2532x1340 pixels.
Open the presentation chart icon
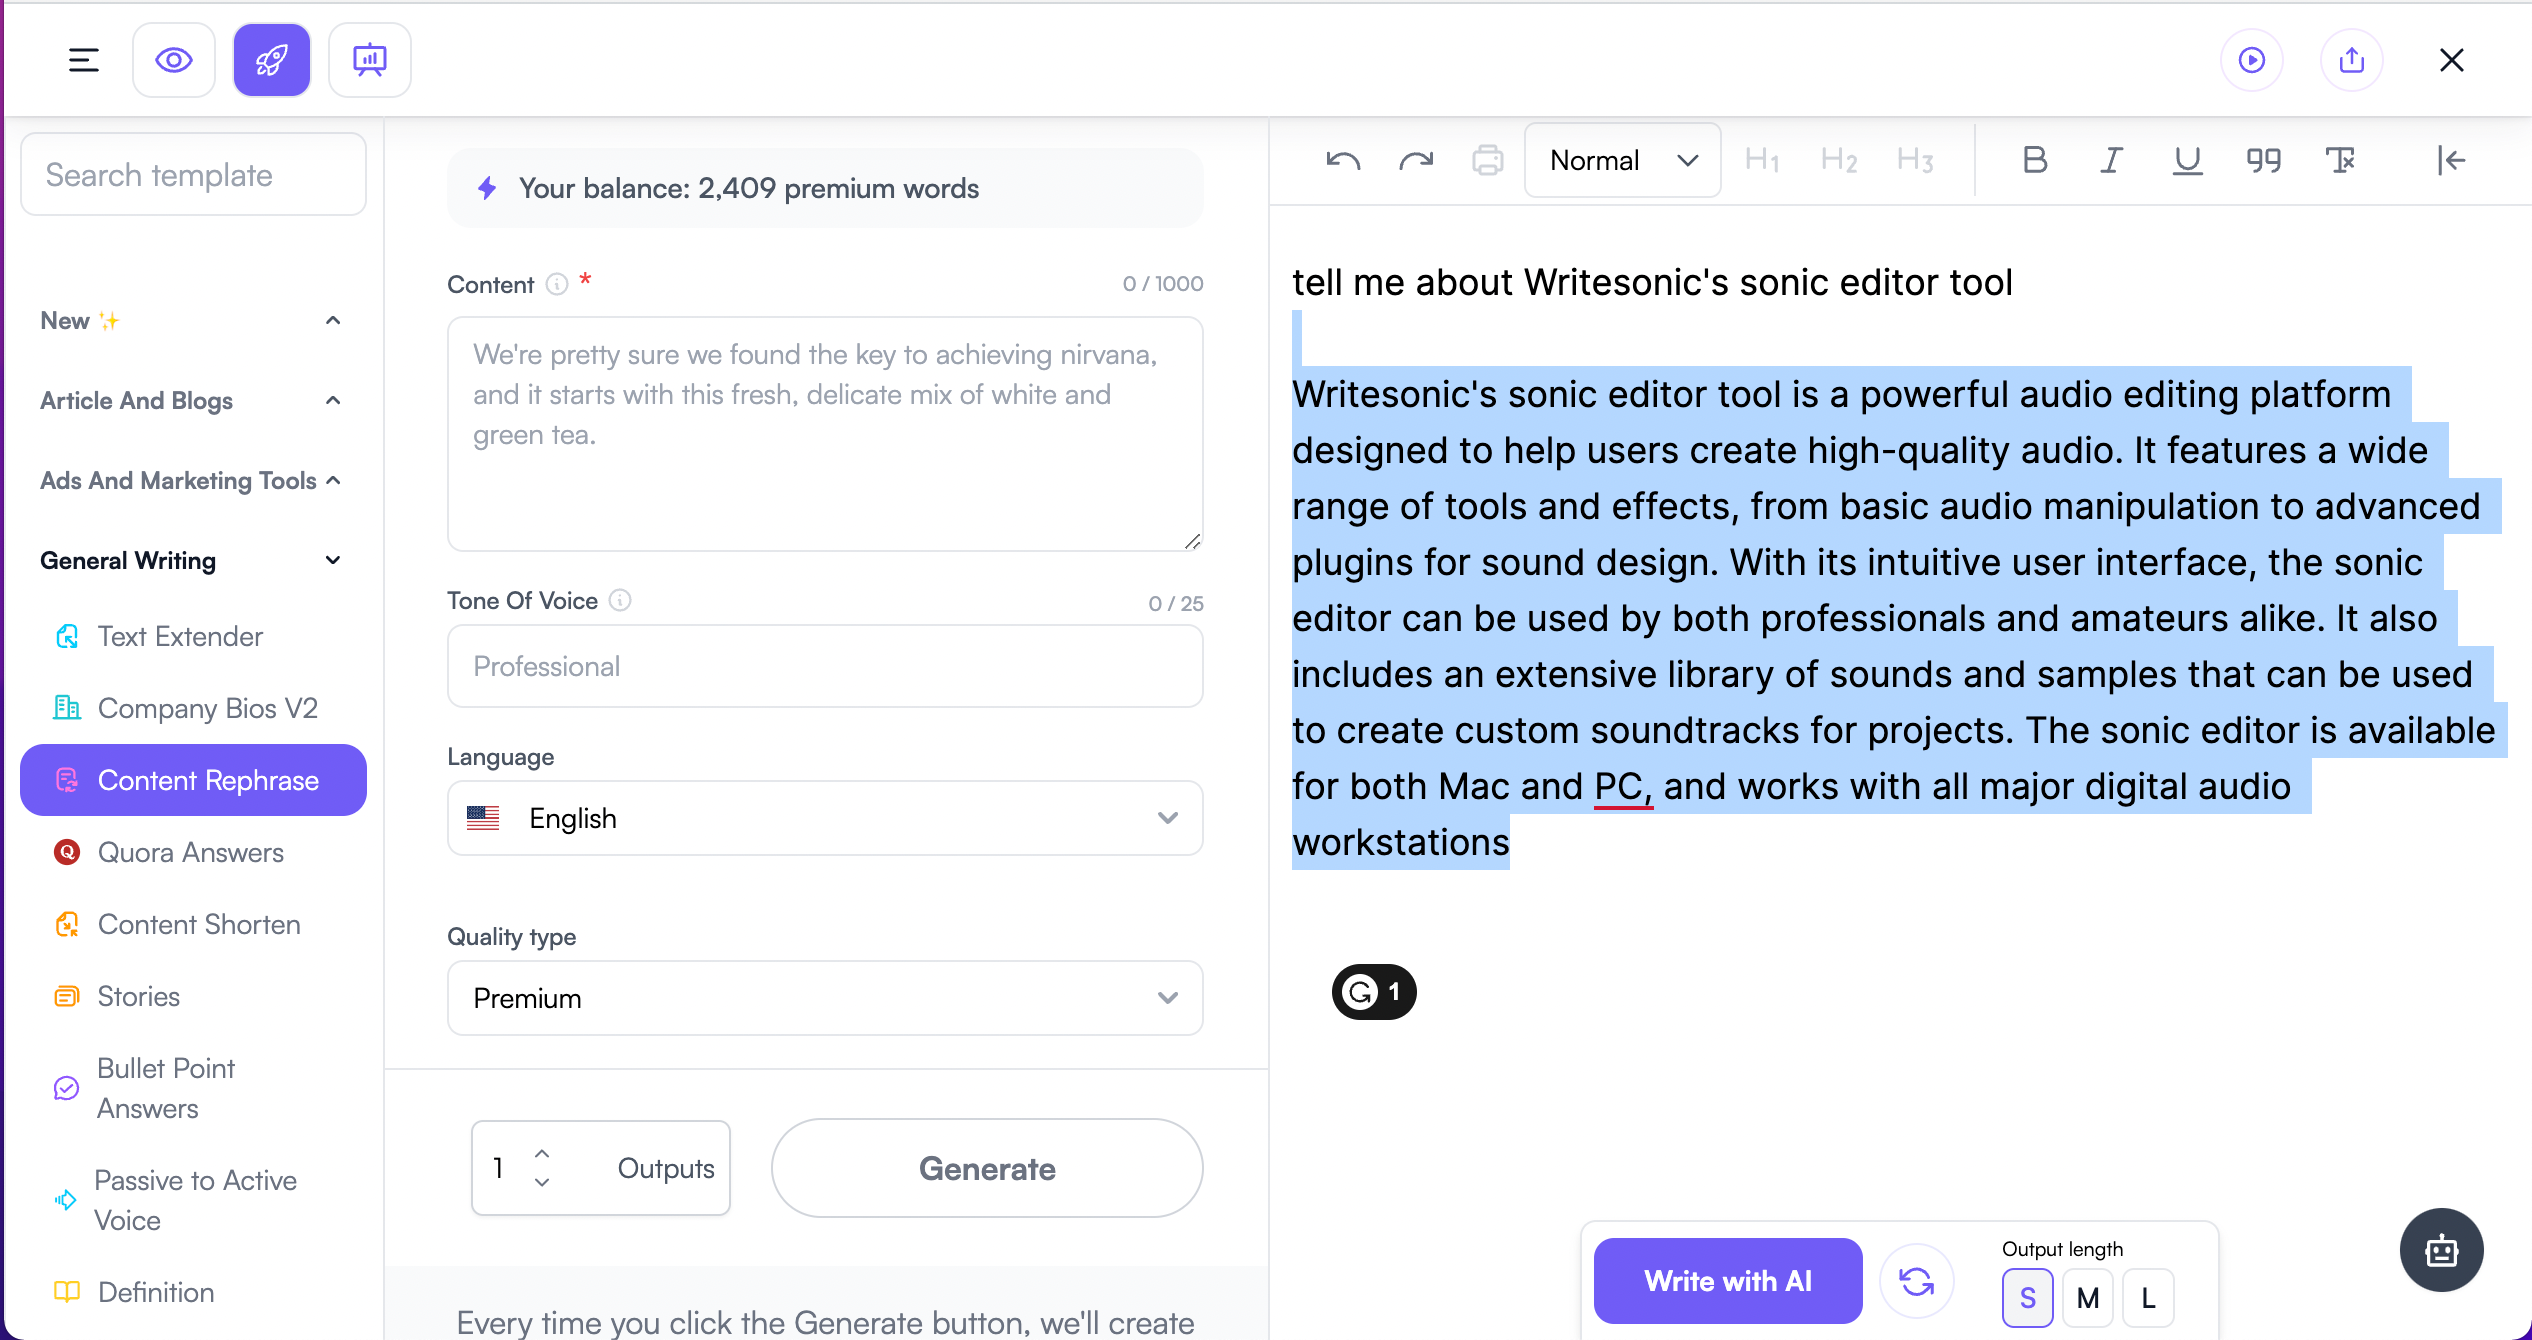[x=370, y=60]
